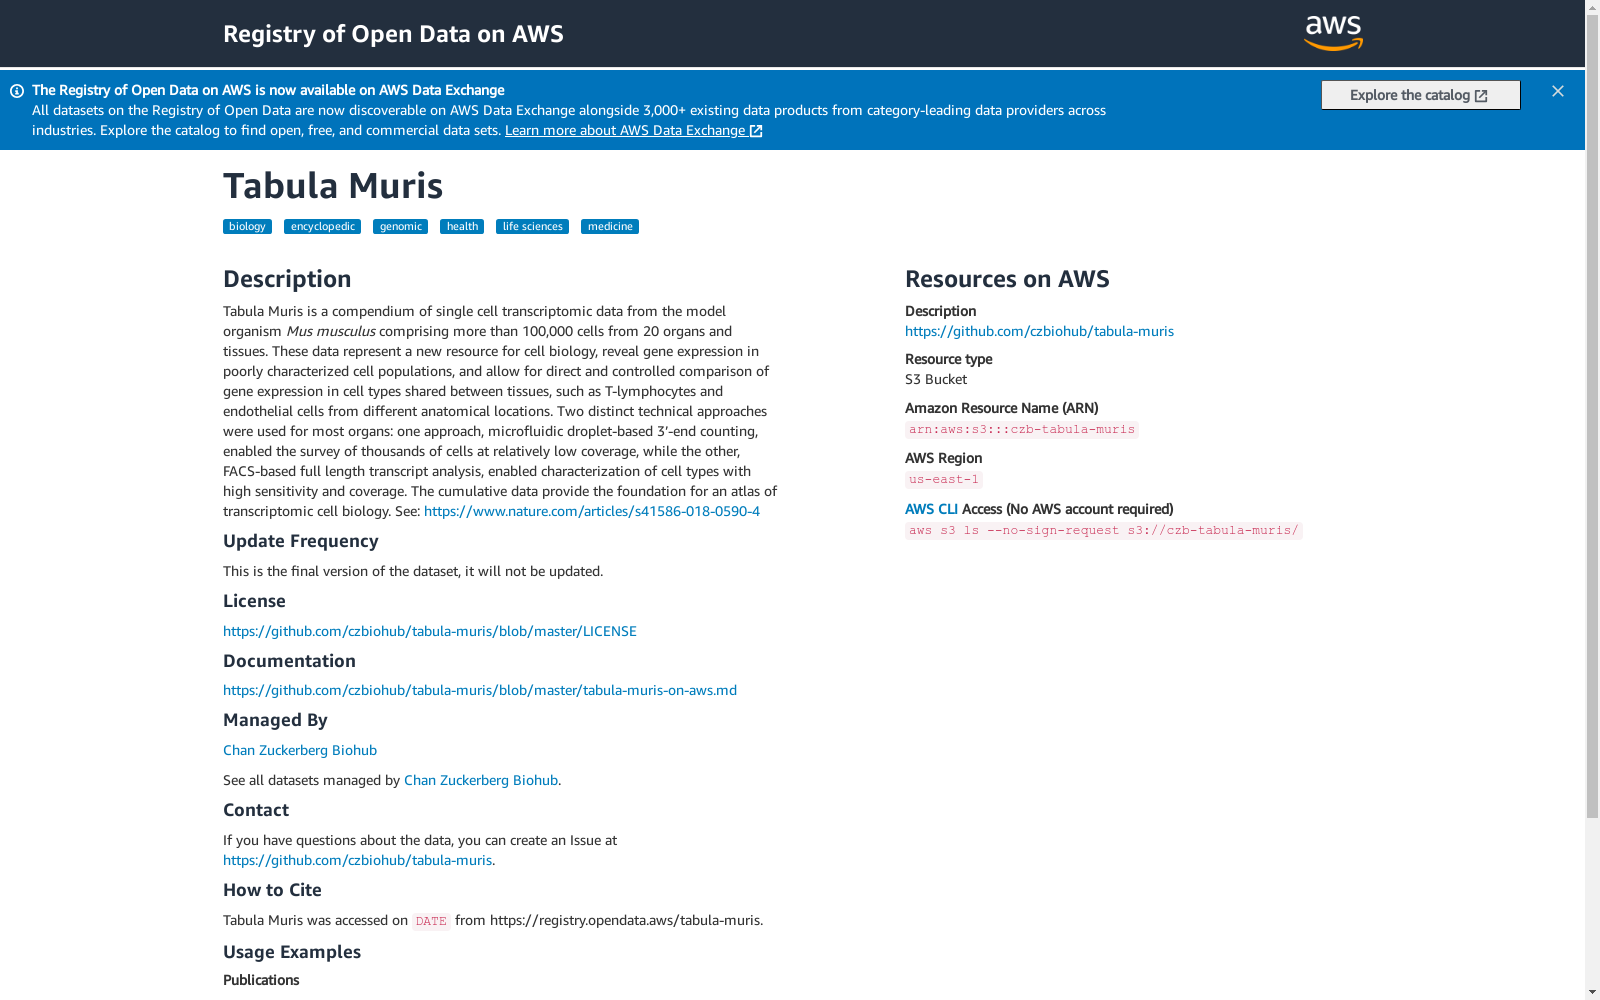Open Learn more about AWS Data Exchange
Screen dimensions: 1600x1000
[x=634, y=131]
